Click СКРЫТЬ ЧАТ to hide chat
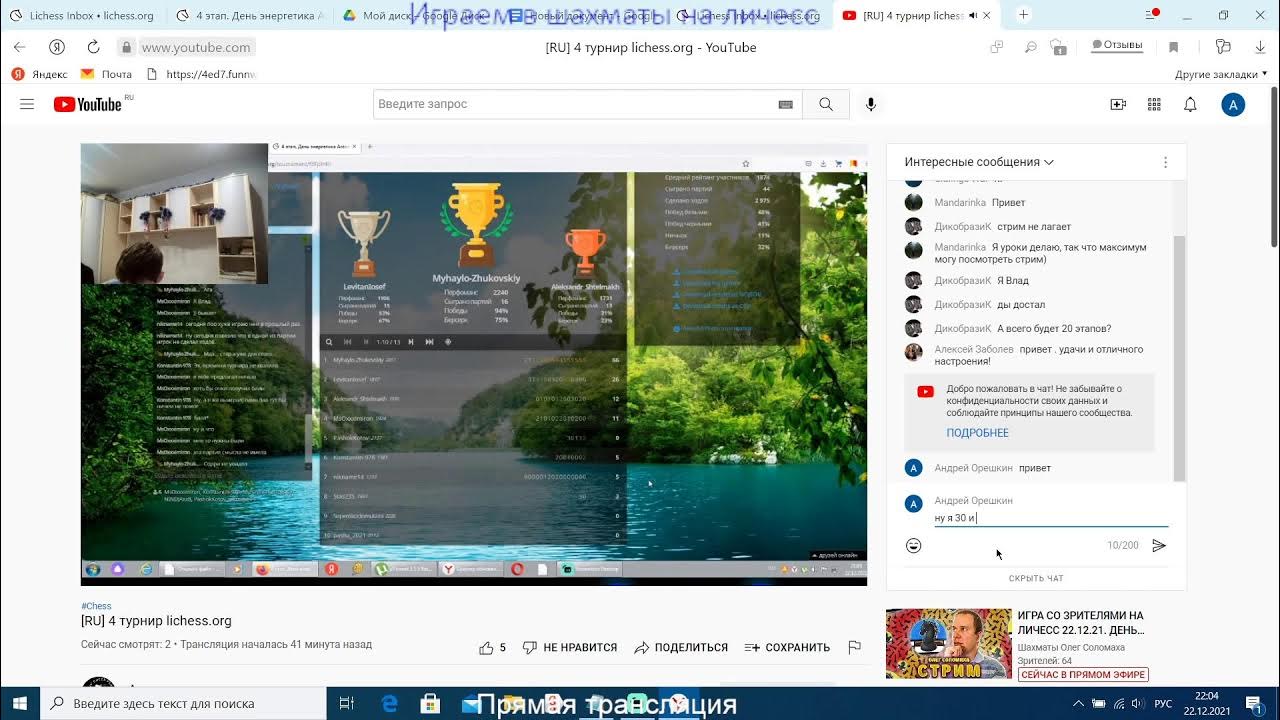The width and height of the screenshot is (1280, 720). point(1036,578)
